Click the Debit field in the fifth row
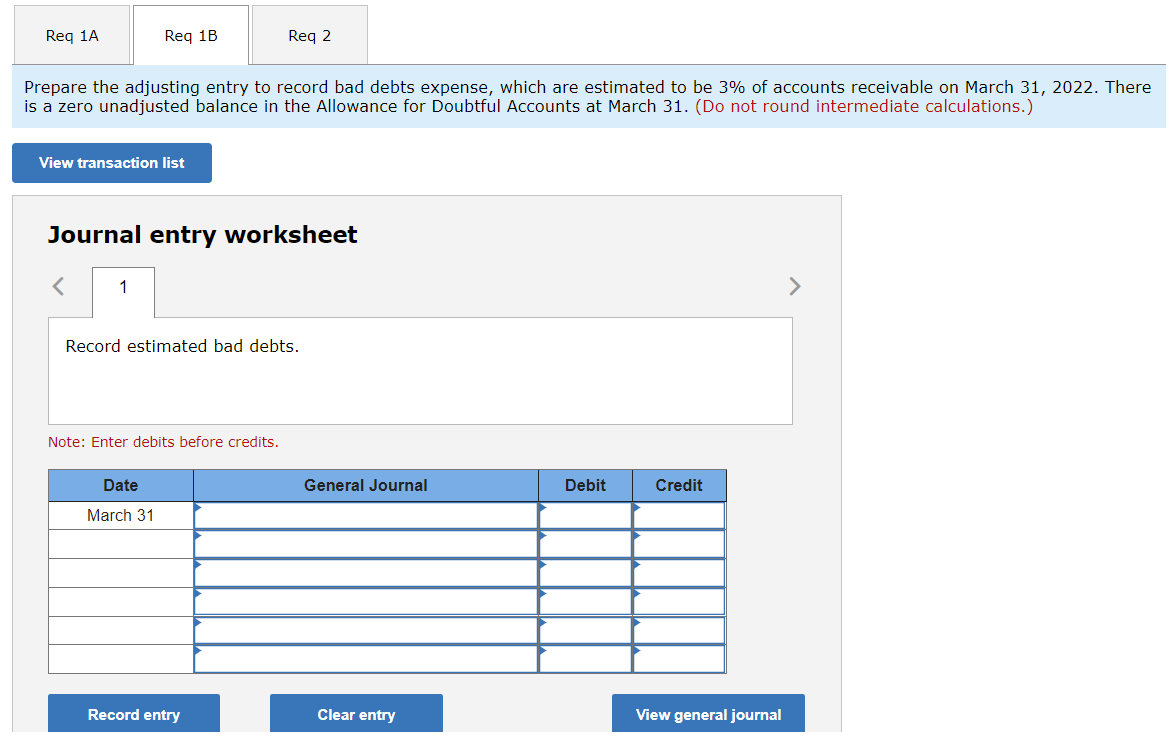 [x=586, y=630]
